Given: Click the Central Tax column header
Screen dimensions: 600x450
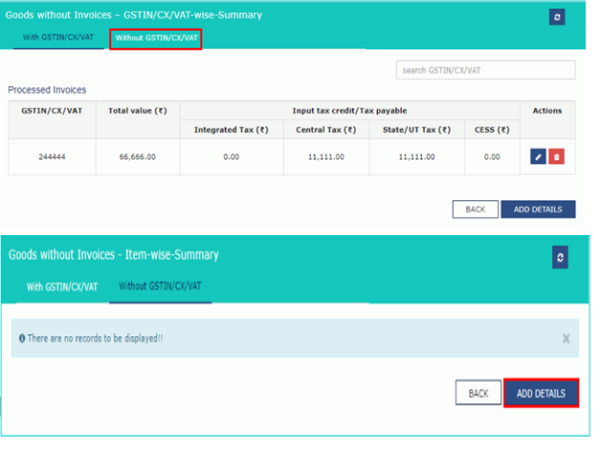Looking at the screenshot, I should tap(326, 130).
